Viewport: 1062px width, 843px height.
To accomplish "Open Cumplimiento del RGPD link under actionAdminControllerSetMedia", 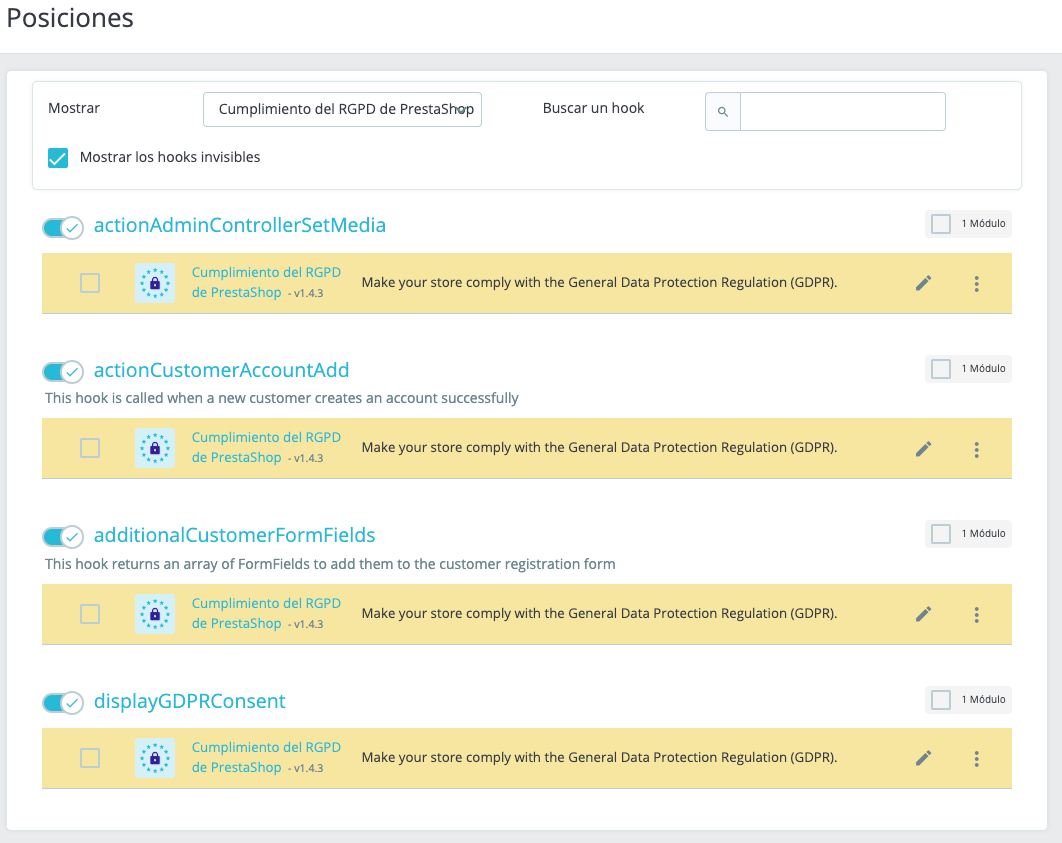I will [x=266, y=282].
